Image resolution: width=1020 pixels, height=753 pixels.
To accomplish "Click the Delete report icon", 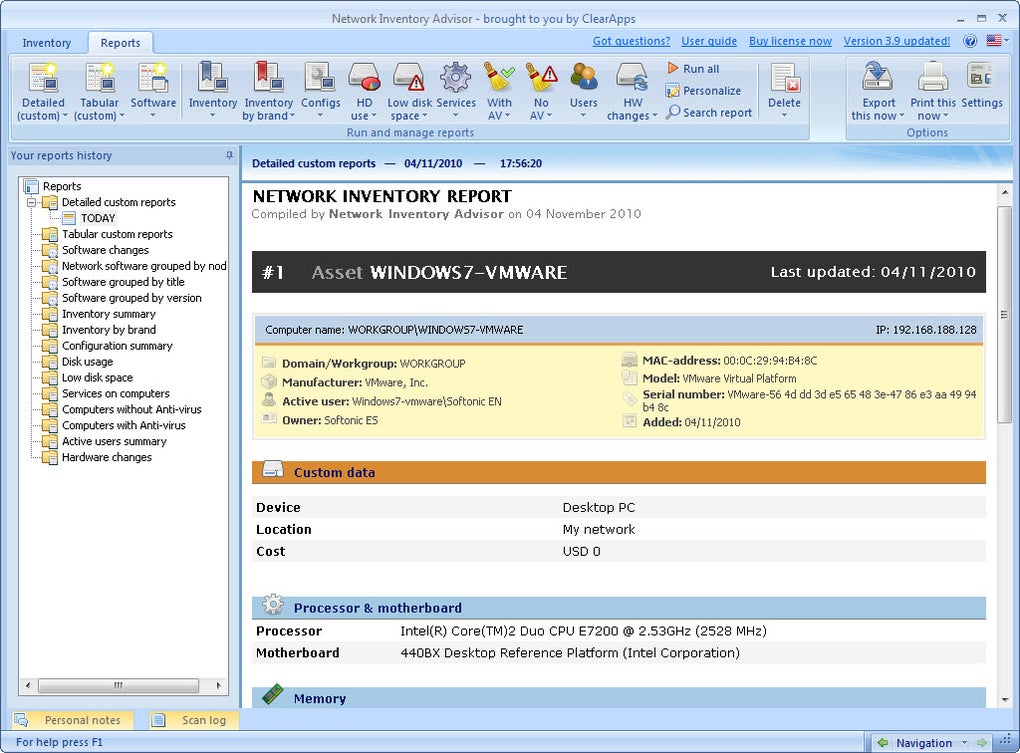I will [785, 77].
